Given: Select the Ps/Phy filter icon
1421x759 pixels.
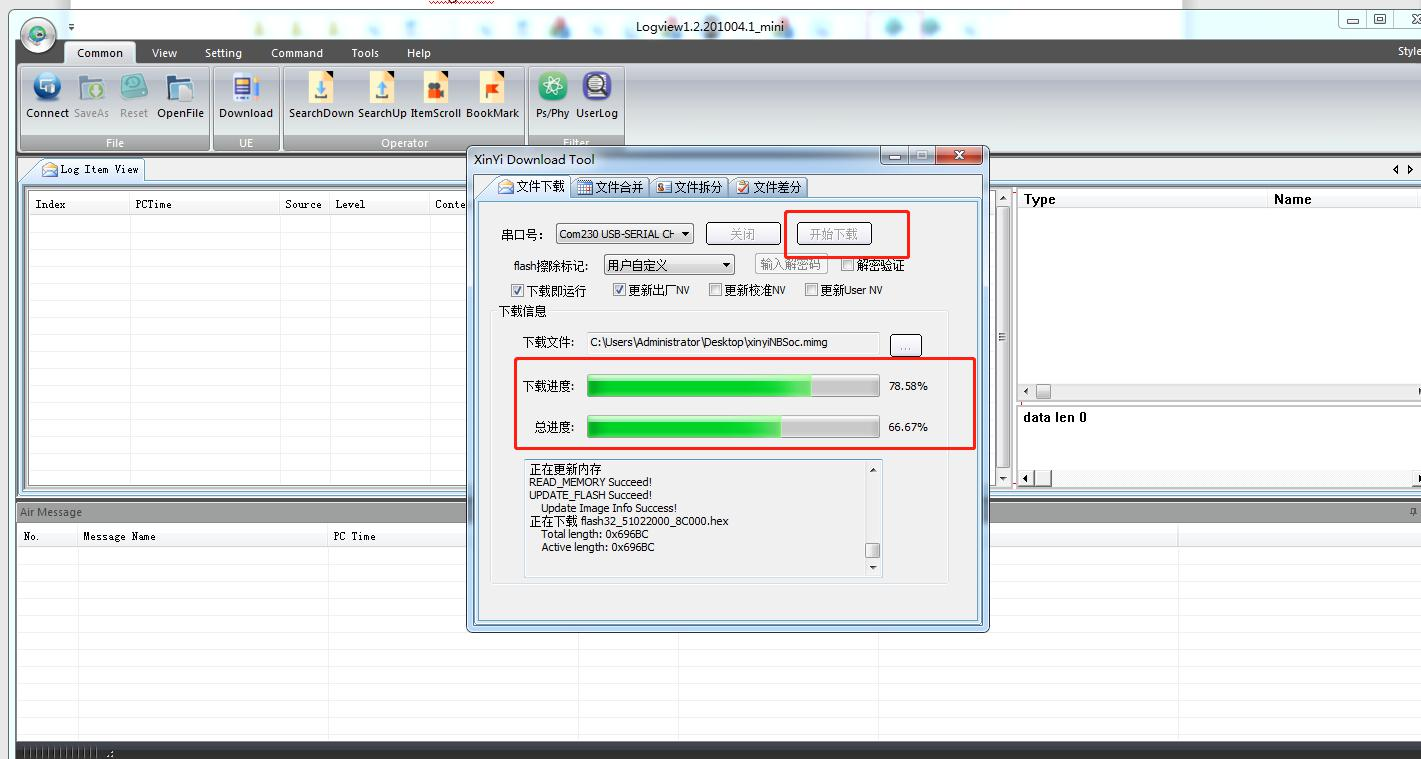Looking at the screenshot, I should 552,88.
